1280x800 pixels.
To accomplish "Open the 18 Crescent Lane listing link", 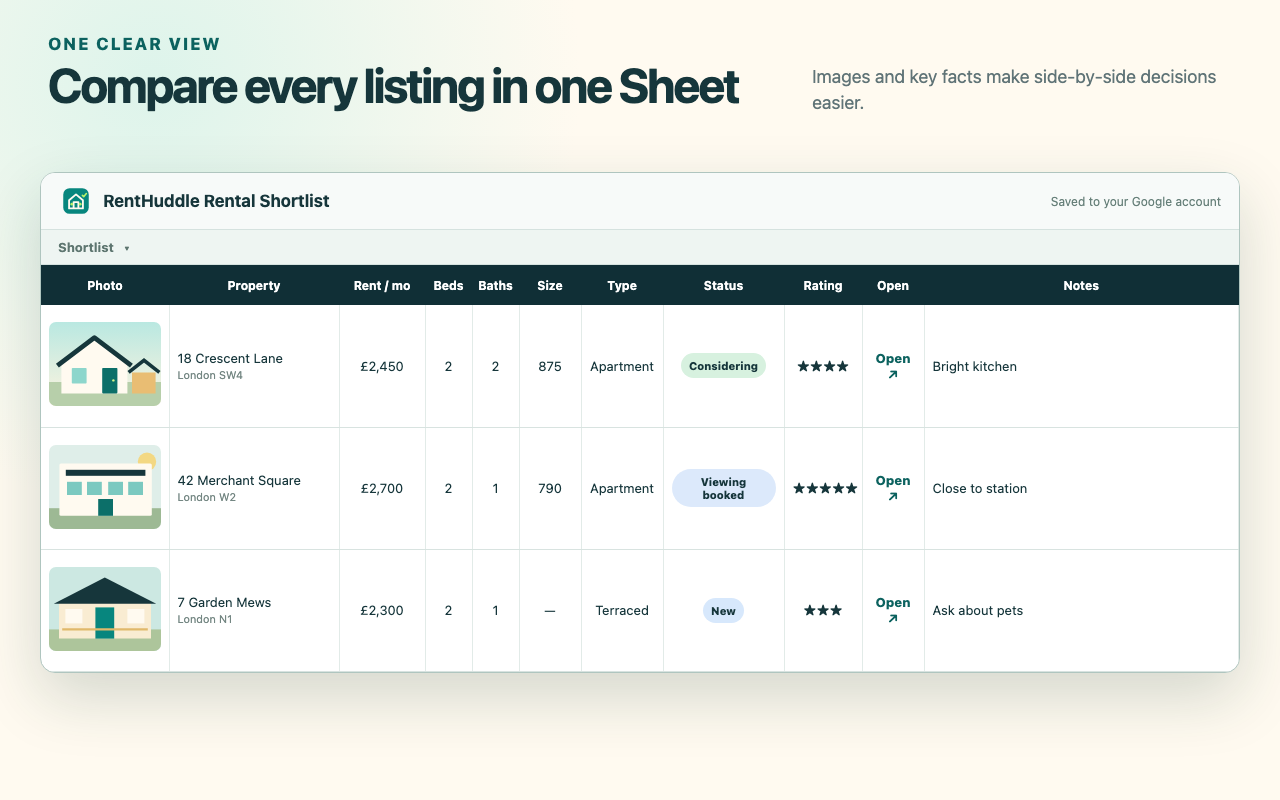I will click(x=893, y=366).
